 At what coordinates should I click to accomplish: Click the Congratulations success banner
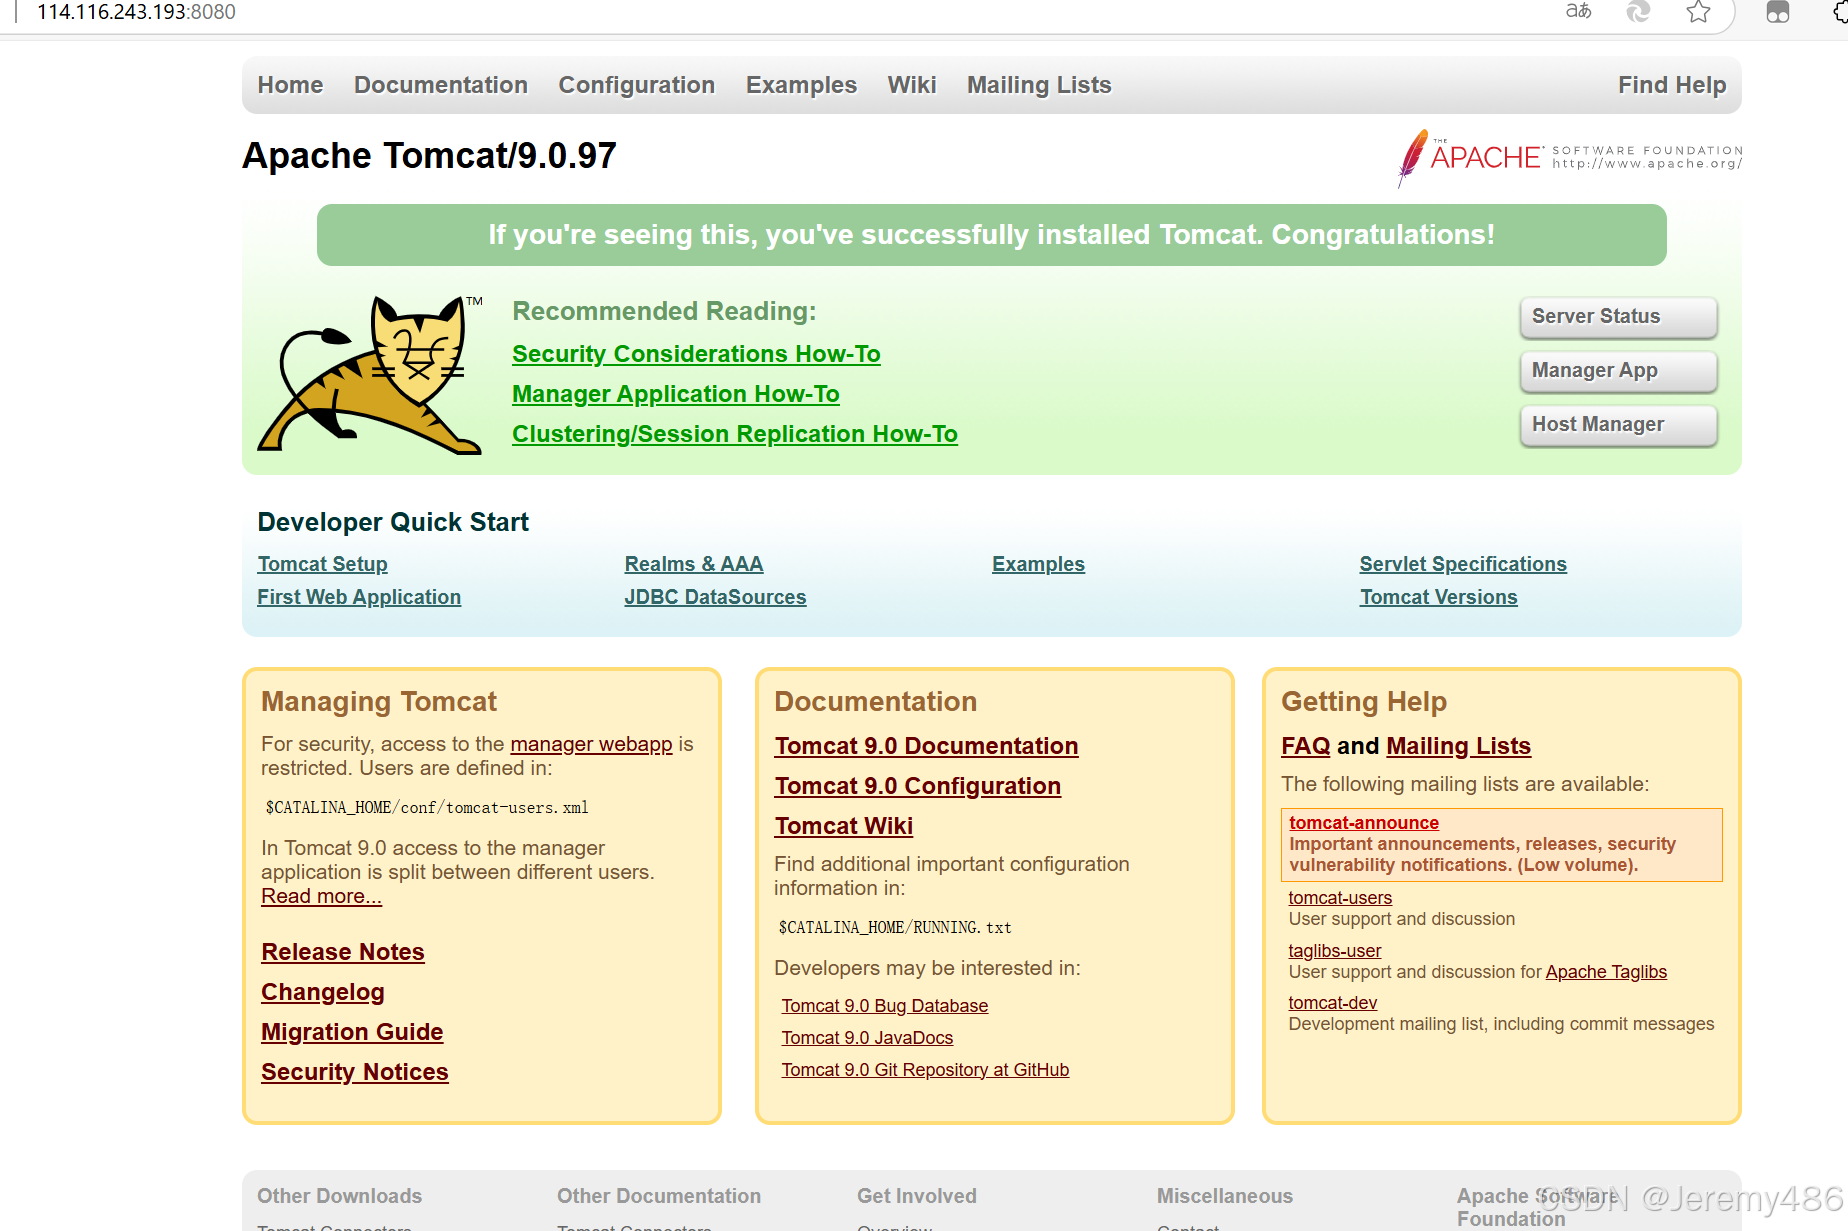click(x=991, y=235)
